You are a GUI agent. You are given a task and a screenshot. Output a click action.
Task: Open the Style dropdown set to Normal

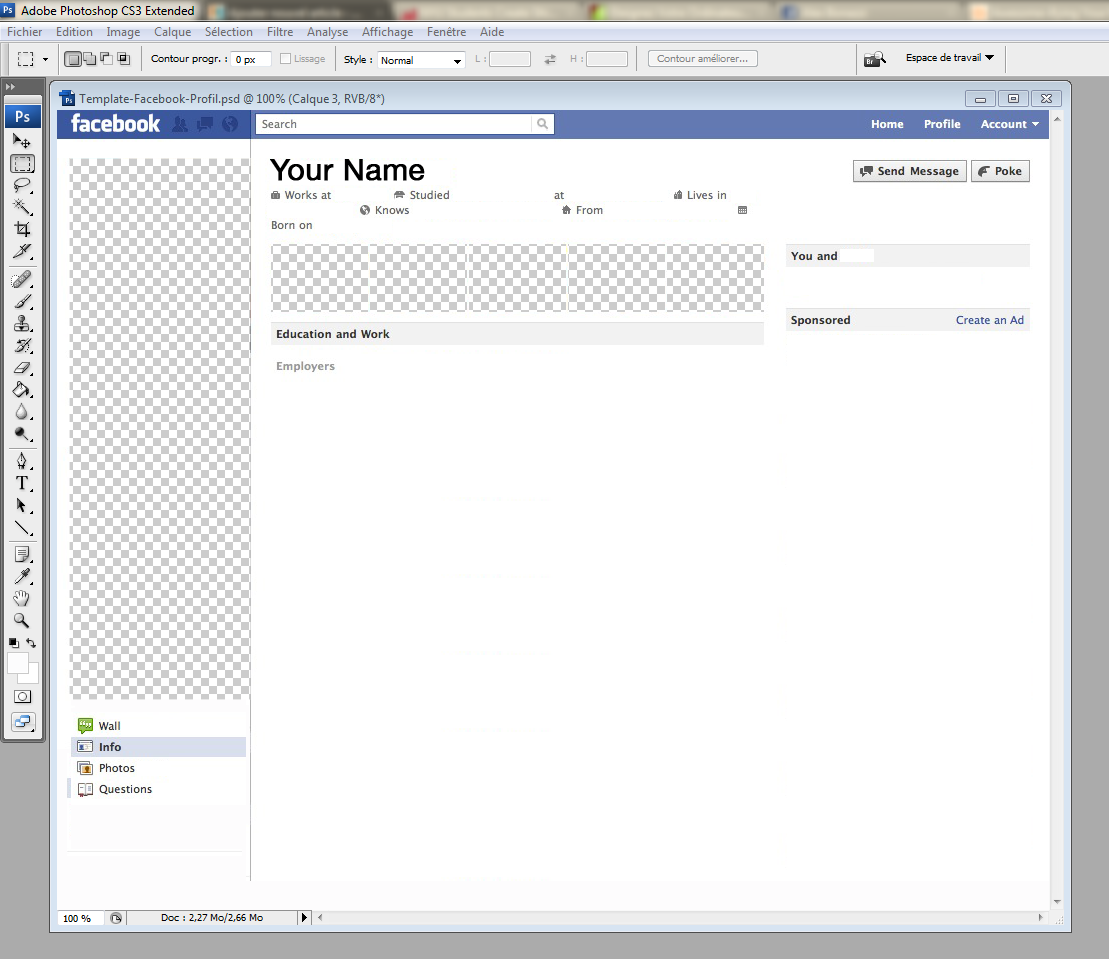(421, 60)
